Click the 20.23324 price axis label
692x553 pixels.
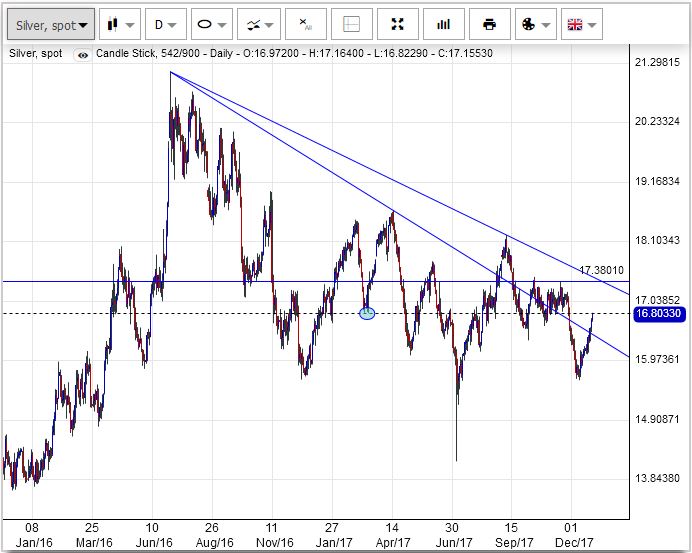click(657, 122)
